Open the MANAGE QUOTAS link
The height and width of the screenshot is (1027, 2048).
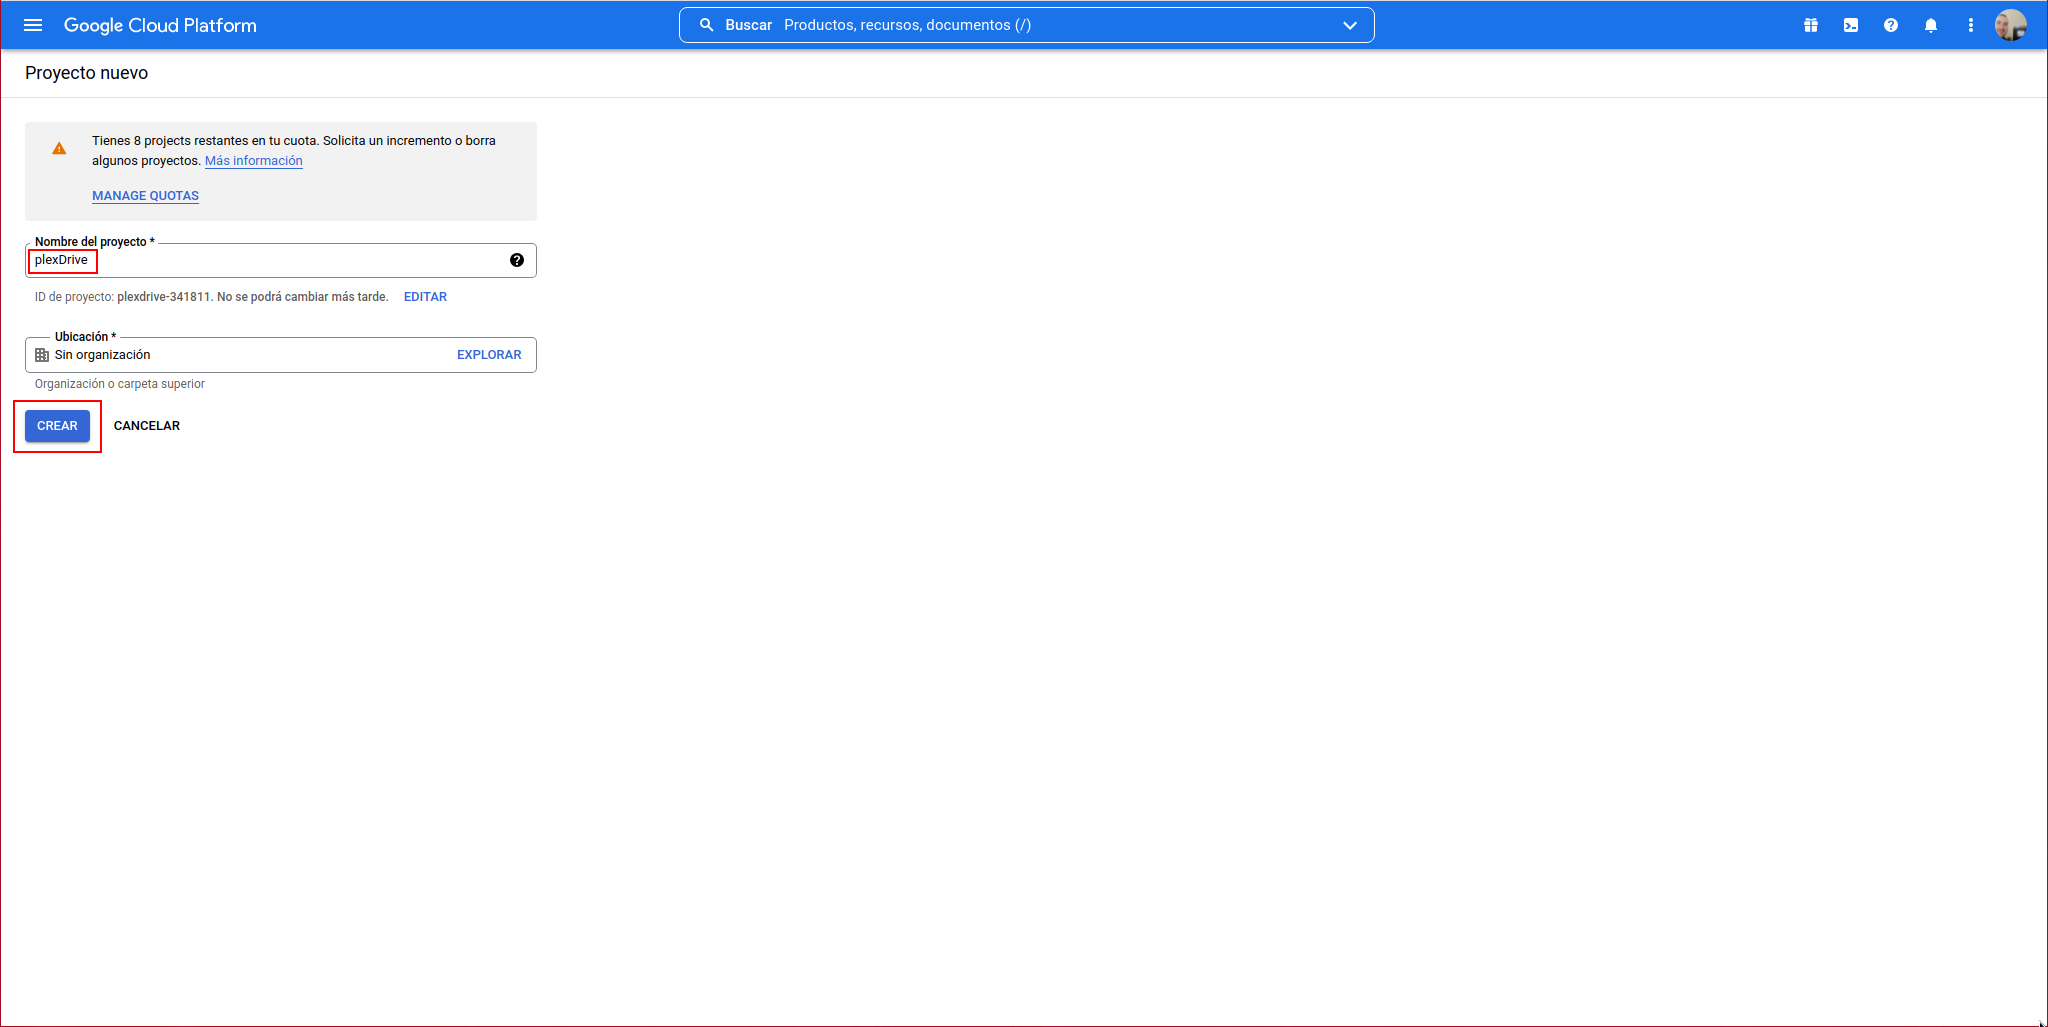(145, 196)
